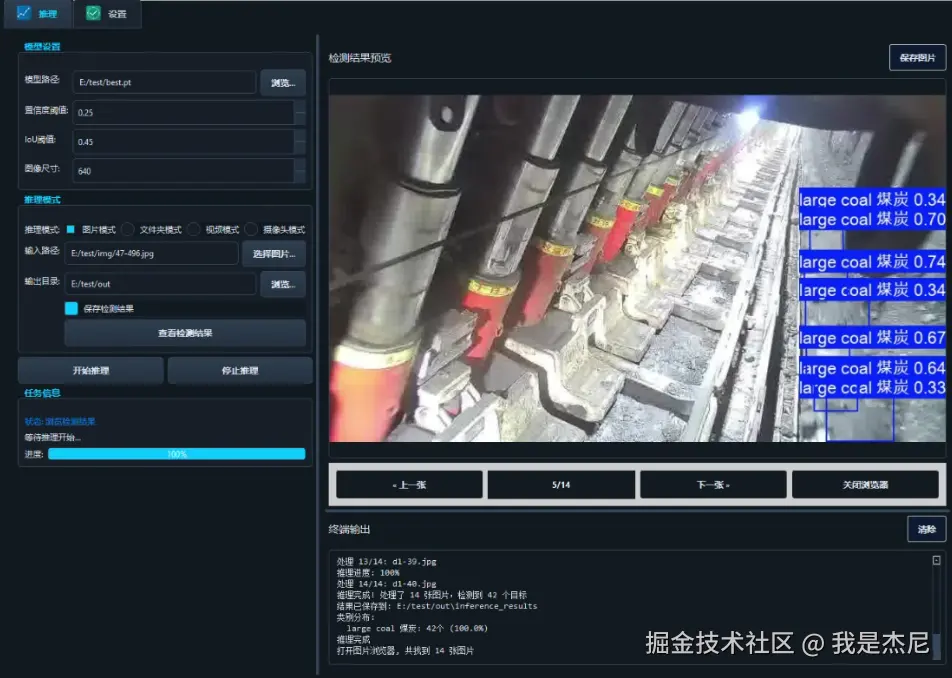Uncheck the 保存检测结果 option
This screenshot has width=952, height=678.
tap(71, 309)
